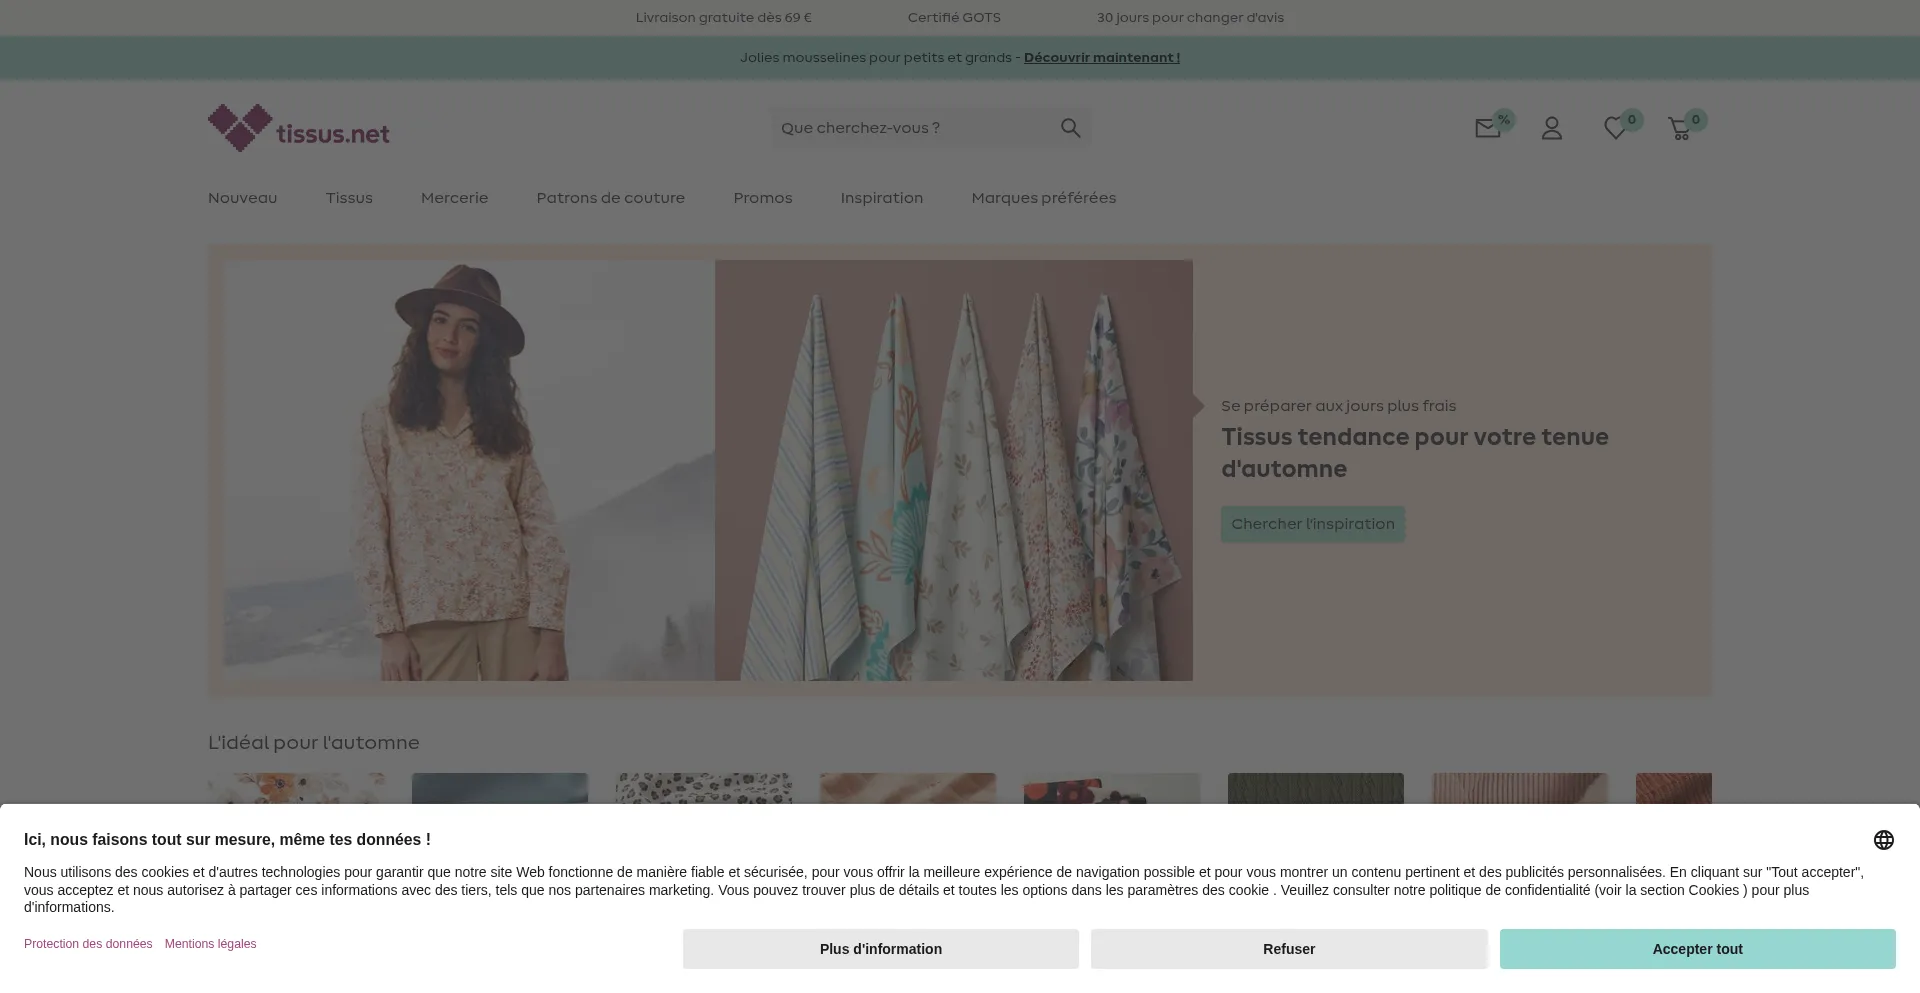Go to tissus.net homepage logo
This screenshot has width=1920, height=993.
(x=299, y=128)
